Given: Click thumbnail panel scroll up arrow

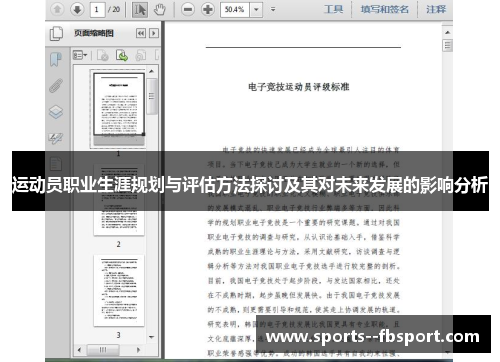Looking at the screenshot, I should pos(152,71).
